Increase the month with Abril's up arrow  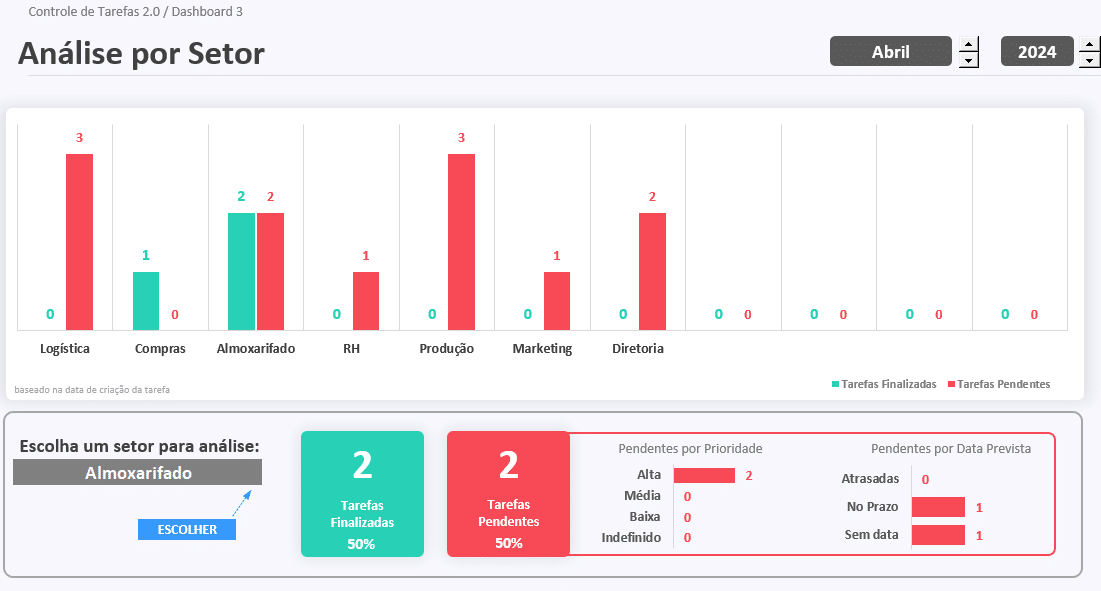click(969, 44)
